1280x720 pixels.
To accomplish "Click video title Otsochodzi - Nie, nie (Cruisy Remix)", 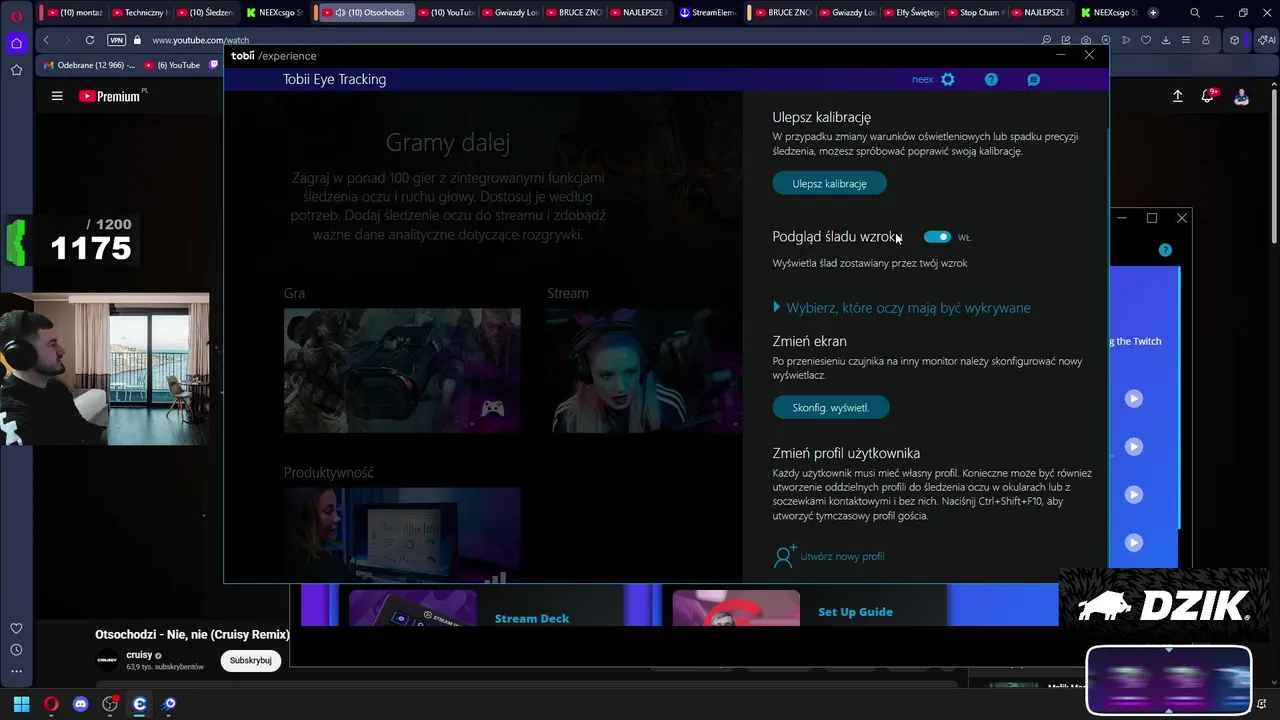I will pyautogui.click(x=192, y=635).
